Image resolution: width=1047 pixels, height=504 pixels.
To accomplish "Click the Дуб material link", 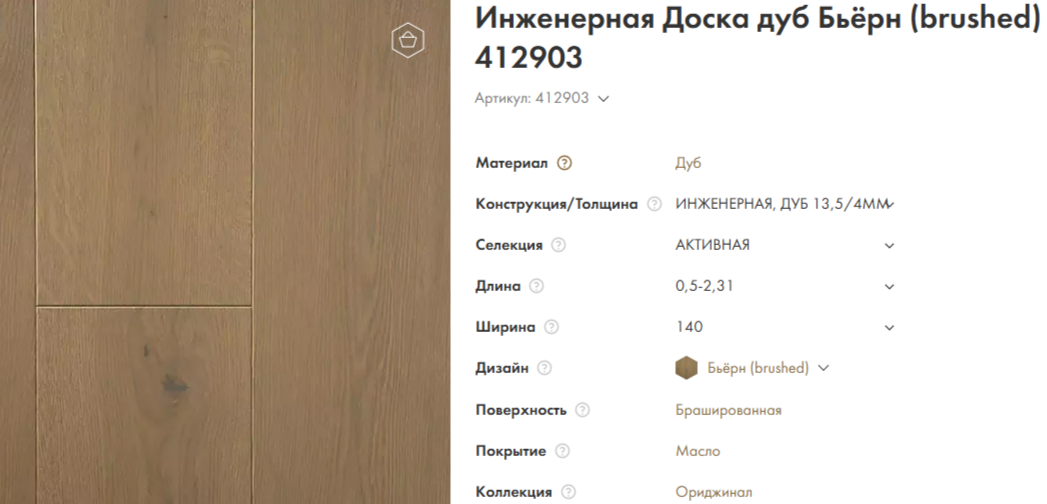I will [x=688, y=163].
